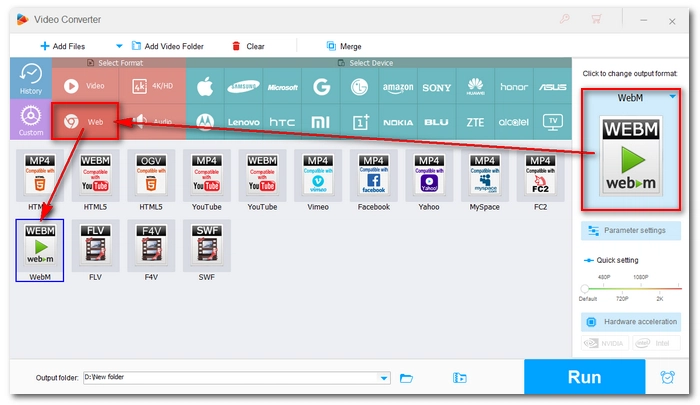Screen dimensions: 700x405
Task: Click the large WEBM output format image
Action: click(x=631, y=156)
